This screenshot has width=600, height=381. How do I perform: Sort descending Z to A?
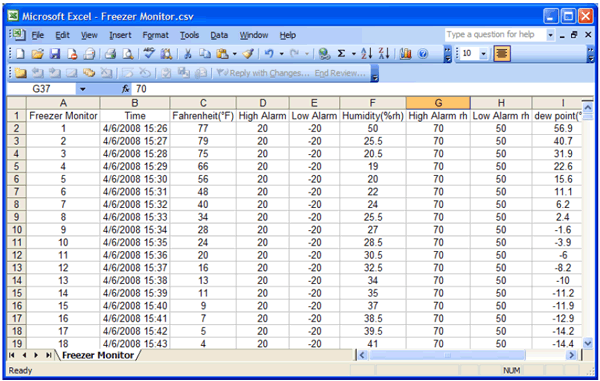(384, 54)
